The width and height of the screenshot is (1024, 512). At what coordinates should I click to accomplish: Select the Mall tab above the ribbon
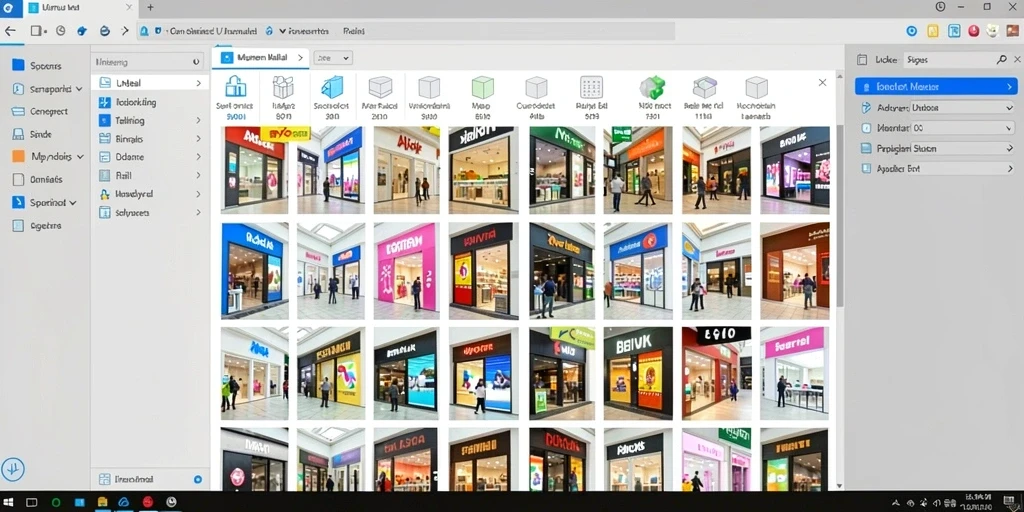[x=261, y=57]
